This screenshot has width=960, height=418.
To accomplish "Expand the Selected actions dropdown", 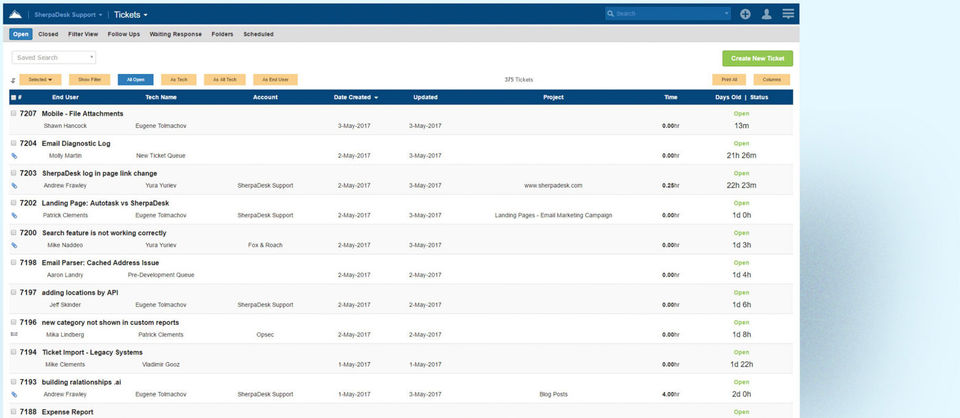I will (40, 80).
